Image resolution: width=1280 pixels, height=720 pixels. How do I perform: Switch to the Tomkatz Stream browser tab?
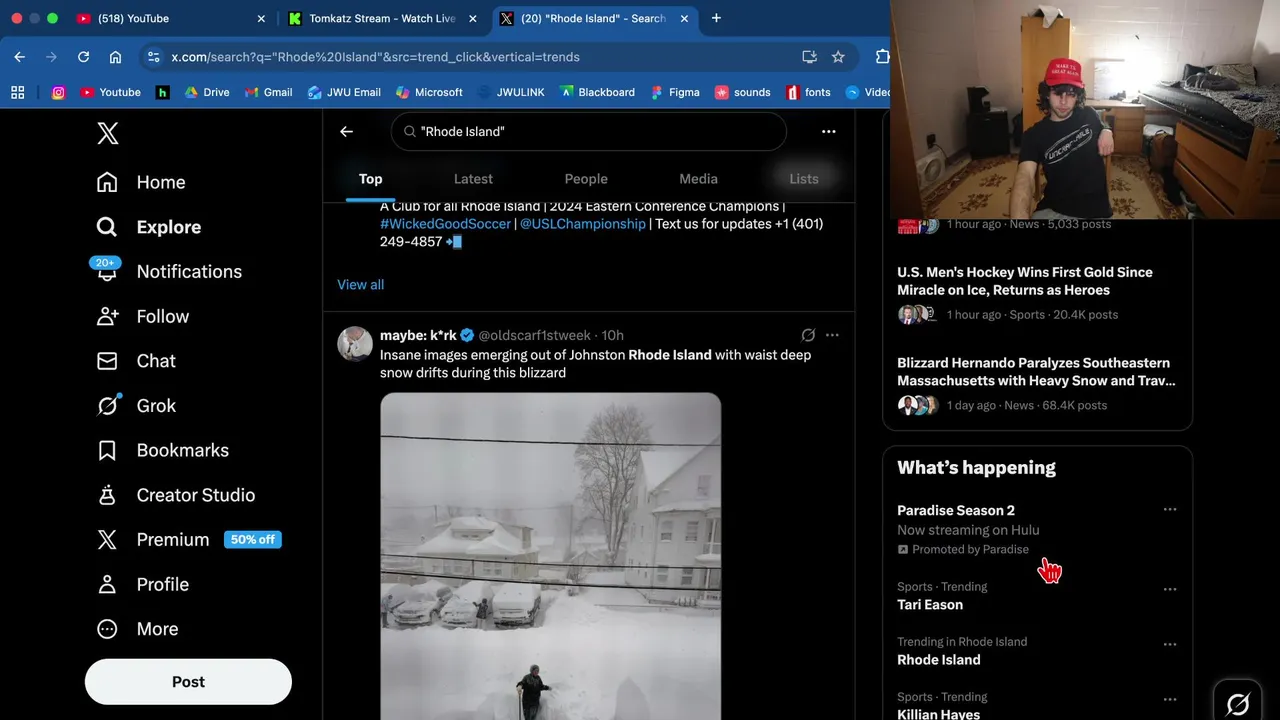[382, 18]
